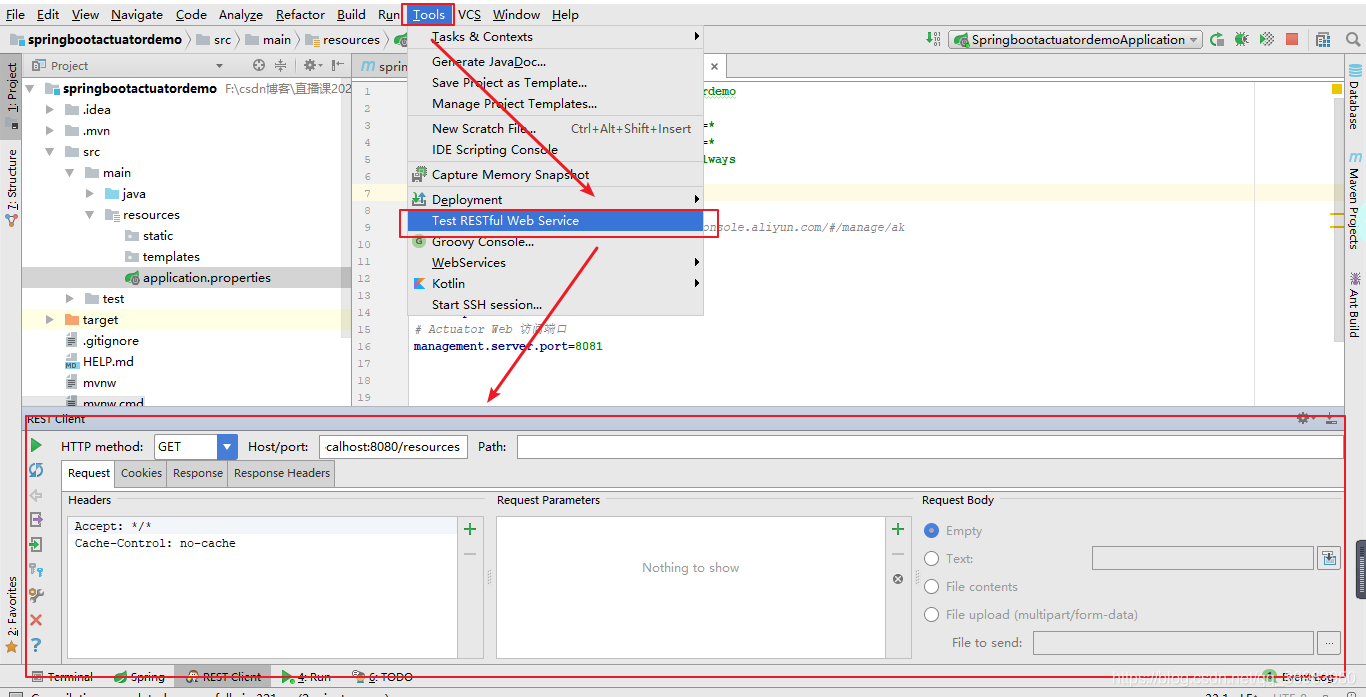Click the Import Request icon in REST Client

pos(36,545)
